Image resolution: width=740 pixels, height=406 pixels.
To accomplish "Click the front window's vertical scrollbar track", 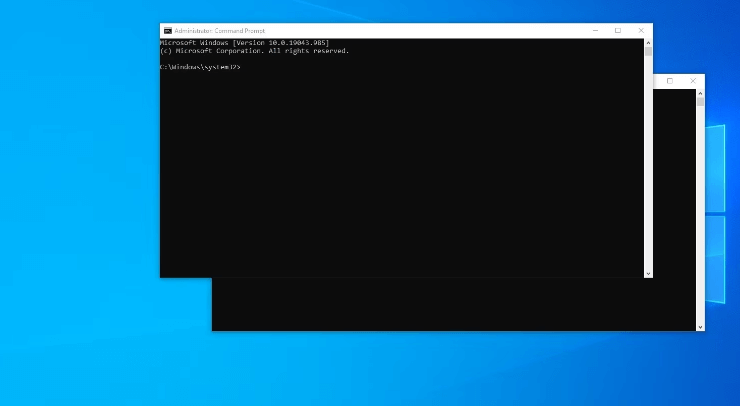I will [x=648, y=160].
